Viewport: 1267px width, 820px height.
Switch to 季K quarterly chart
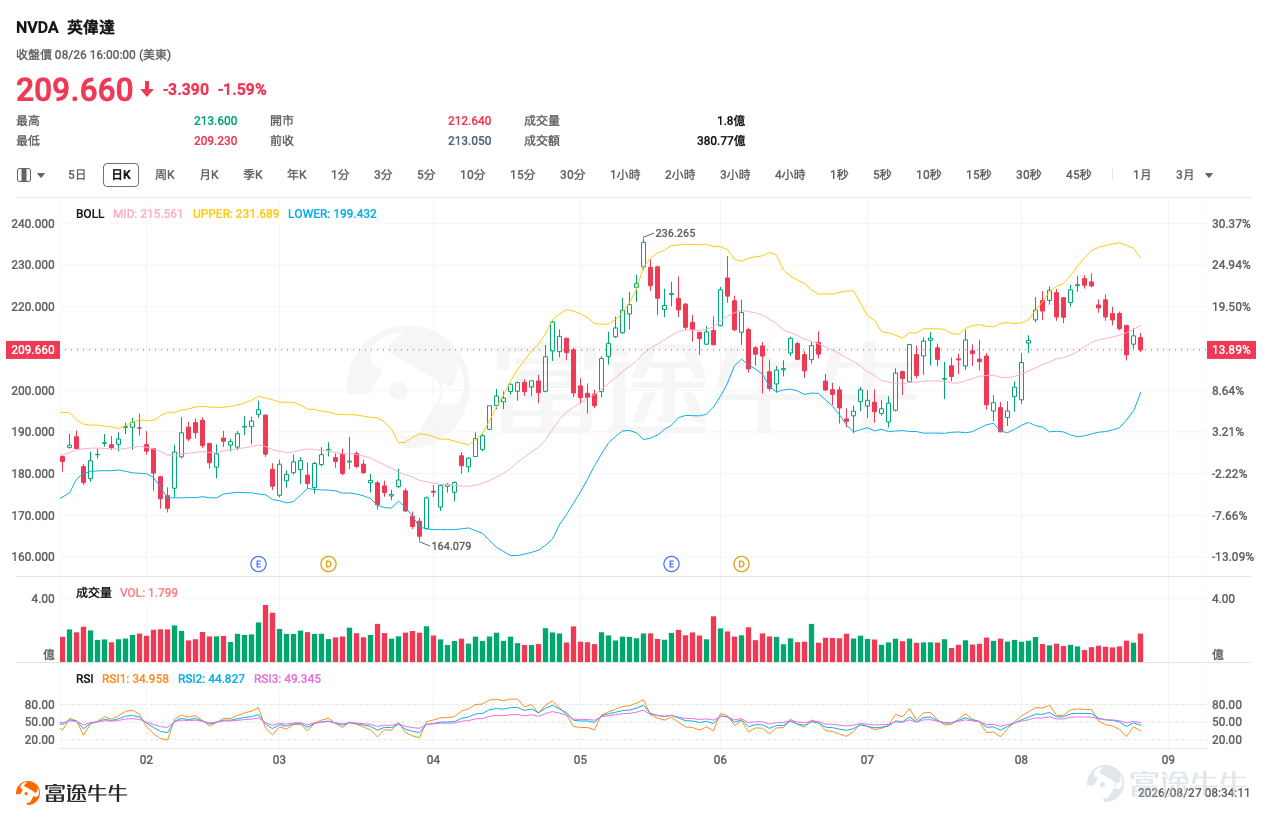pyautogui.click(x=253, y=175)
